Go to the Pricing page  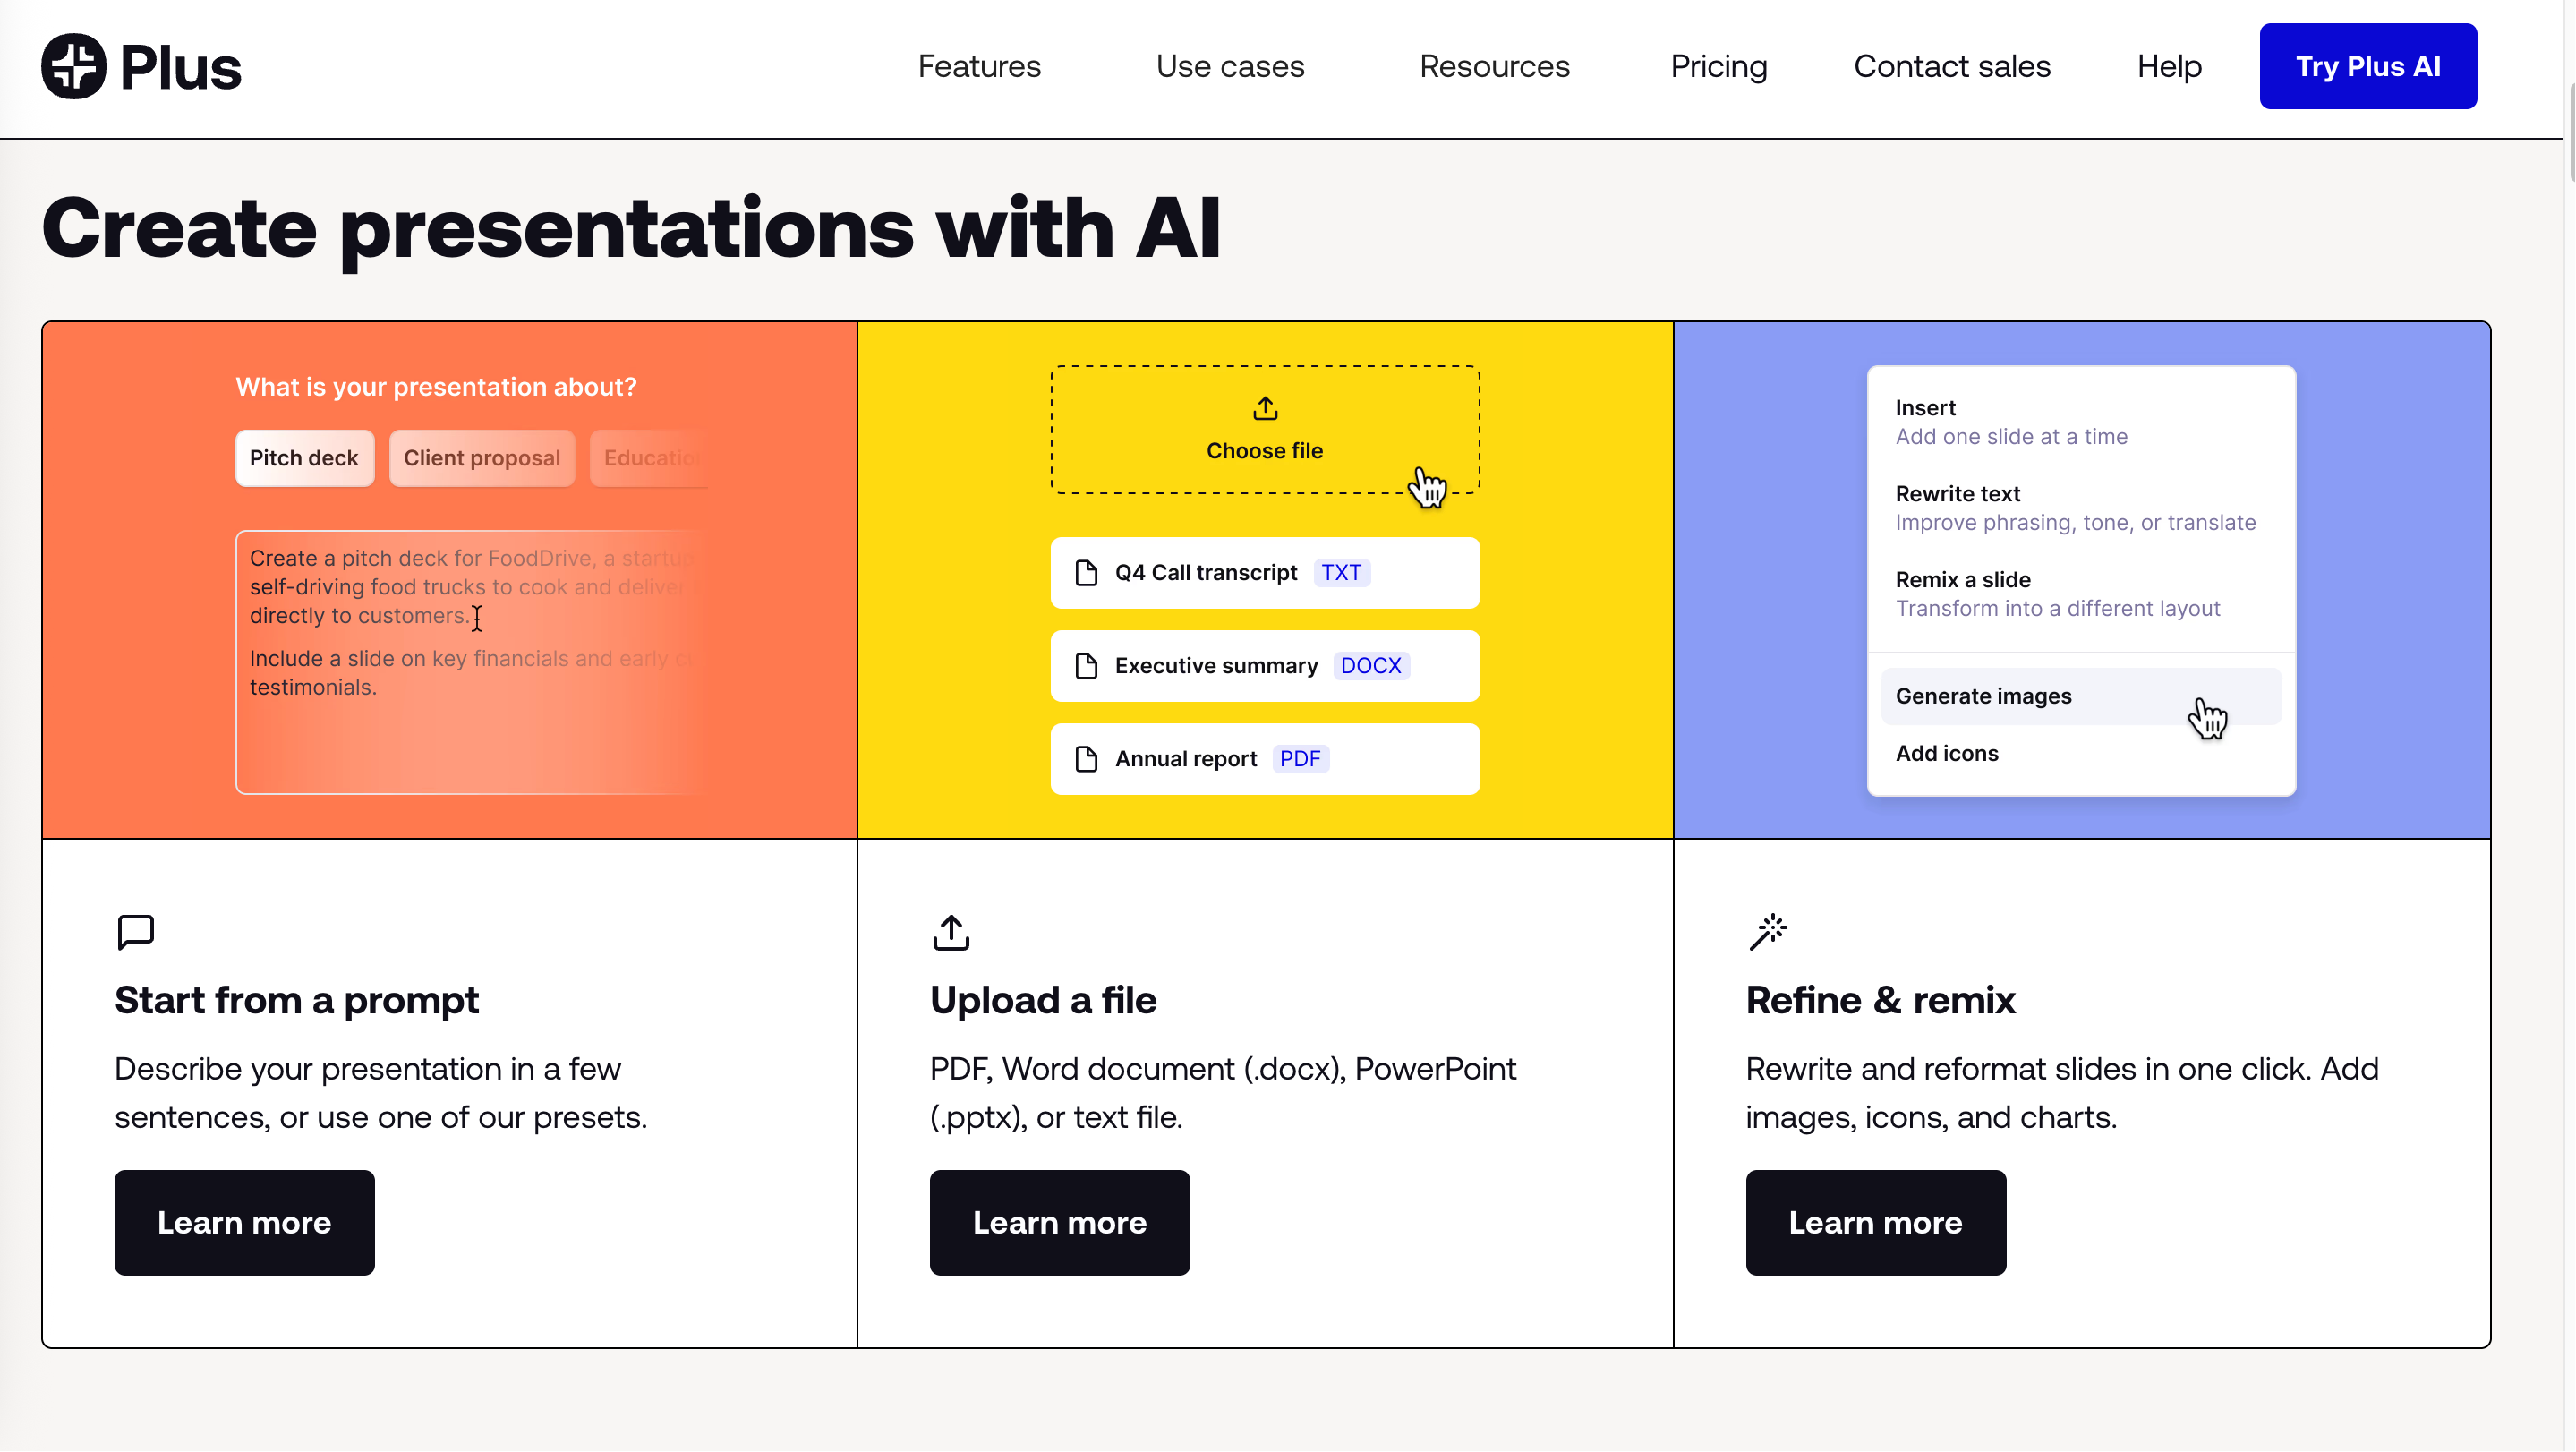click(x=1718, y=66)
